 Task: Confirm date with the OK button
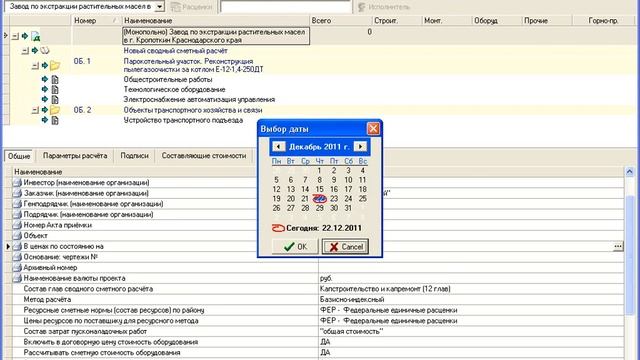[295, 247]
